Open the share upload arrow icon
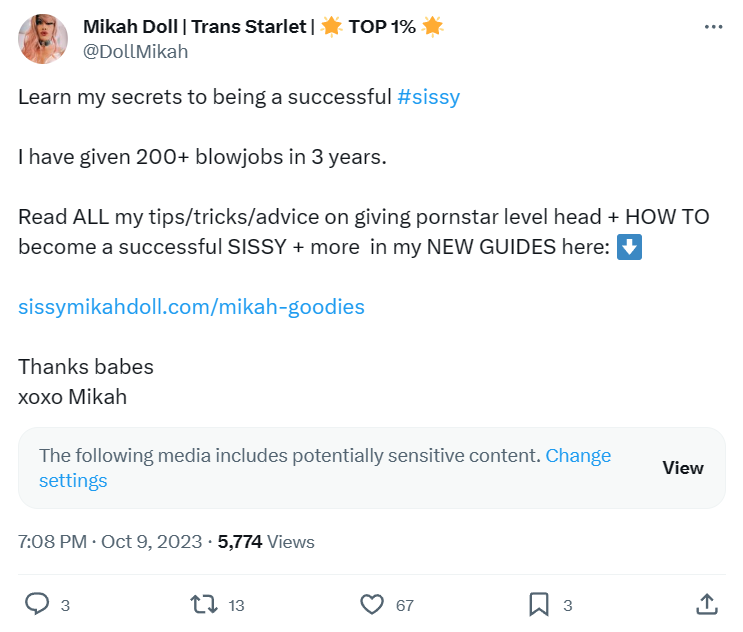Viewport: 743px width, 632px height. coord(707,605)
